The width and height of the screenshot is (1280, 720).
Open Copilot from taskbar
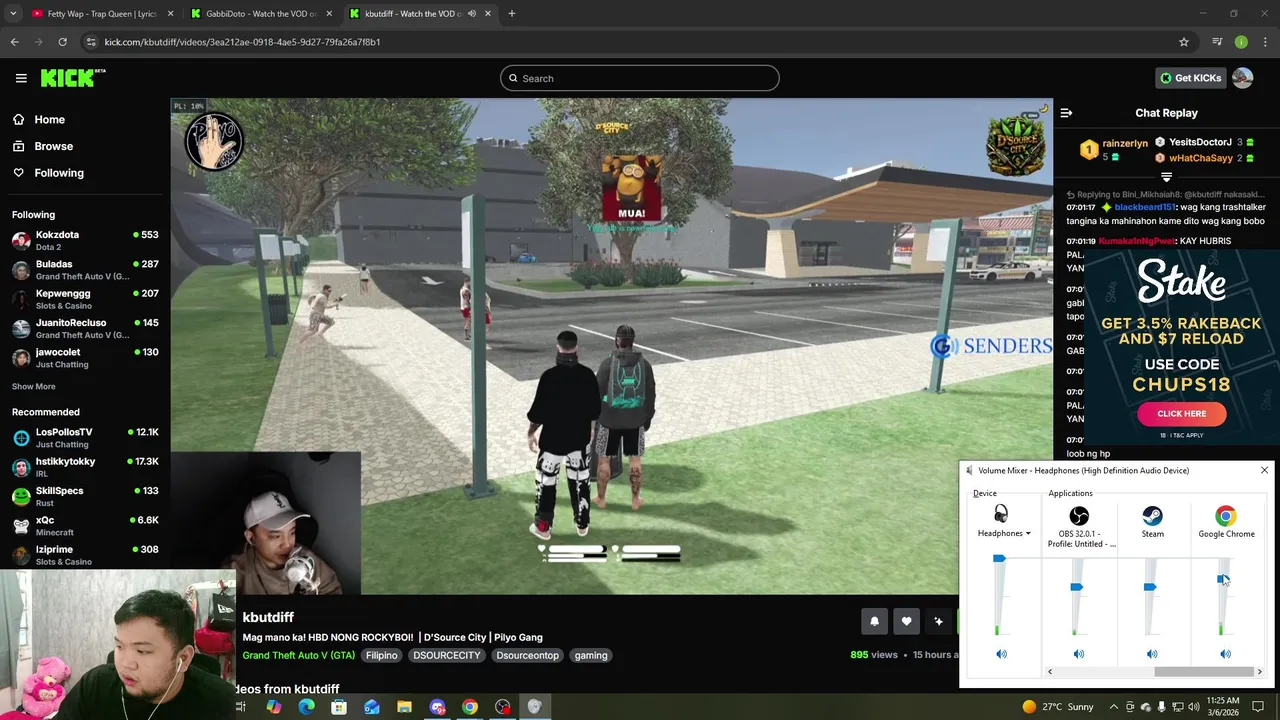(x=274, y=707)
